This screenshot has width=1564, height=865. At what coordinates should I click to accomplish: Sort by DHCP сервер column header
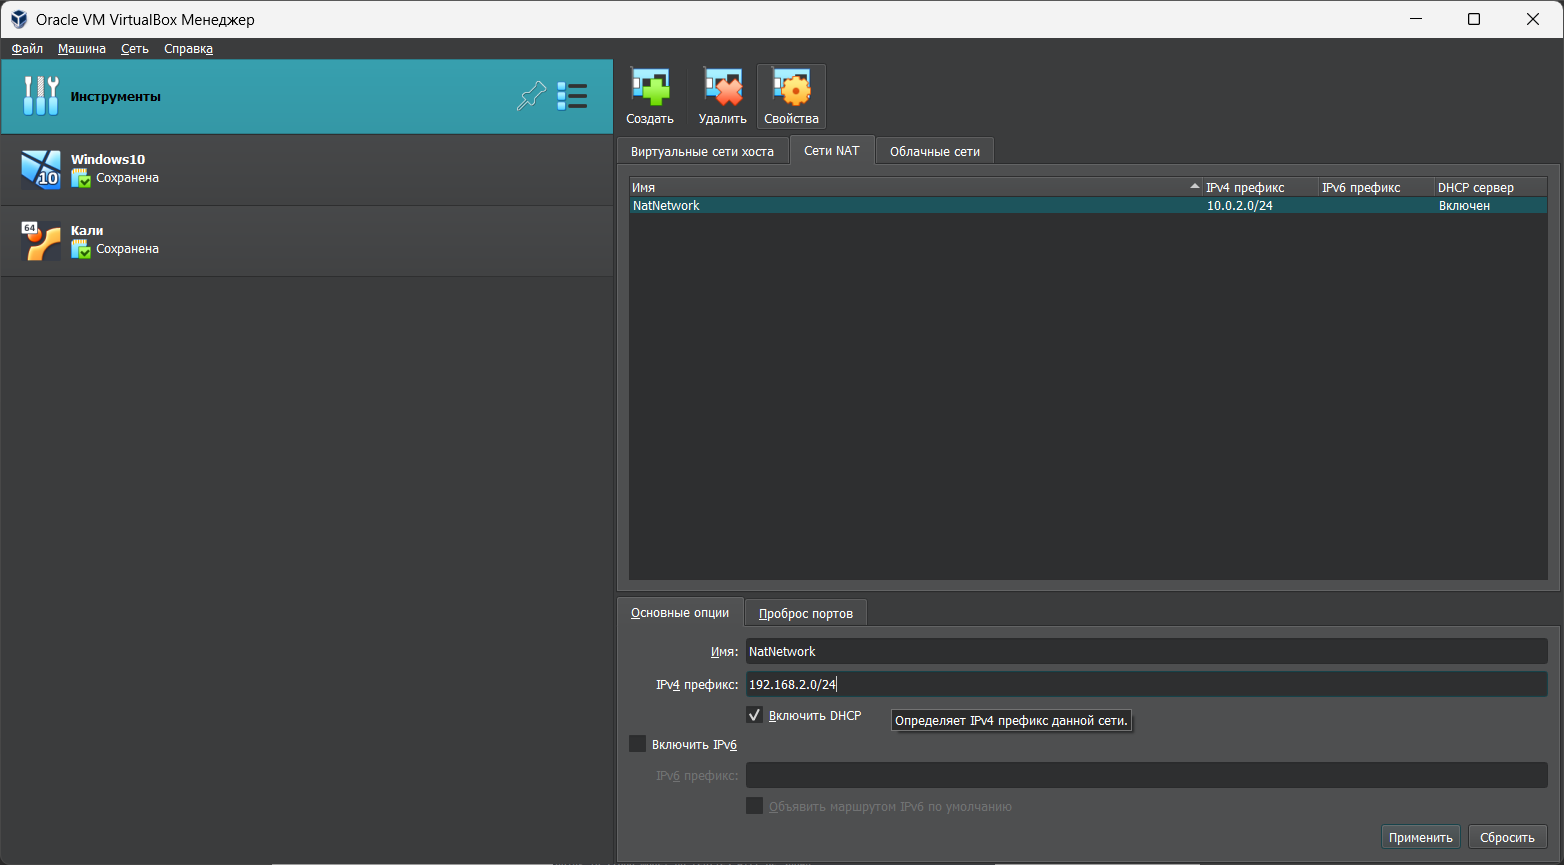[x=1491, y=187]
